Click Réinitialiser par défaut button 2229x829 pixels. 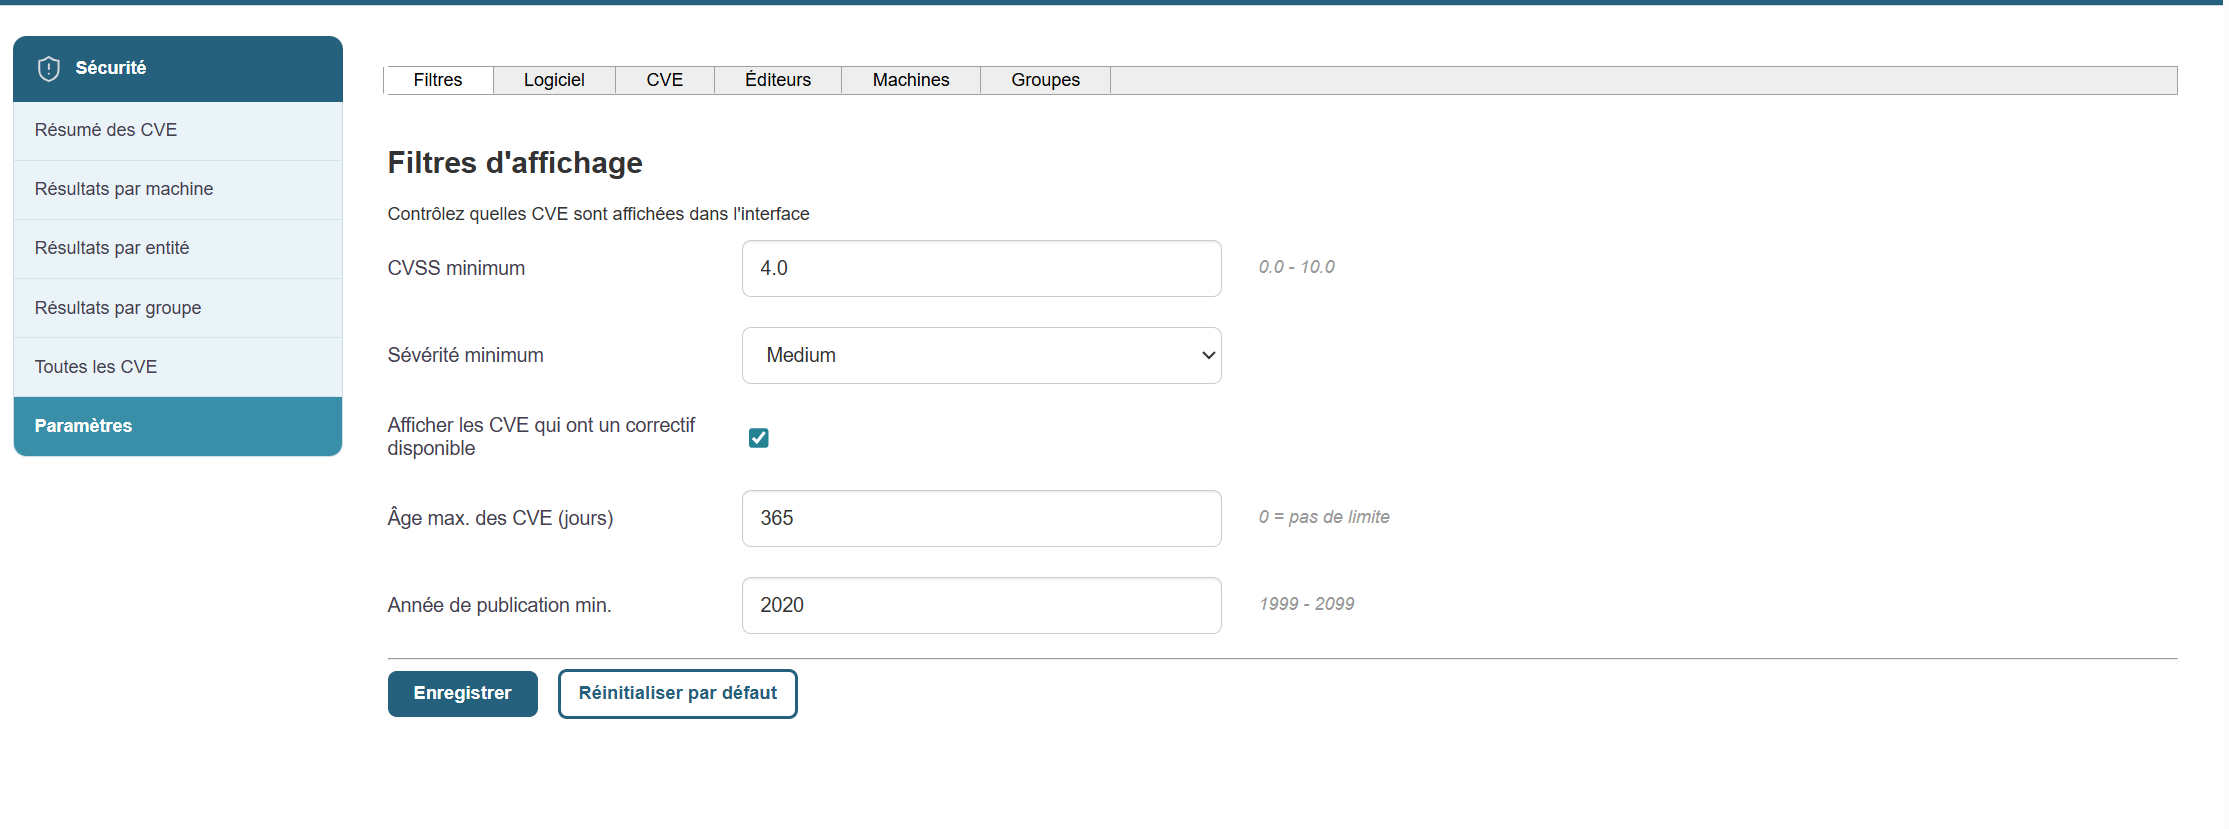(x=677, y=693)
